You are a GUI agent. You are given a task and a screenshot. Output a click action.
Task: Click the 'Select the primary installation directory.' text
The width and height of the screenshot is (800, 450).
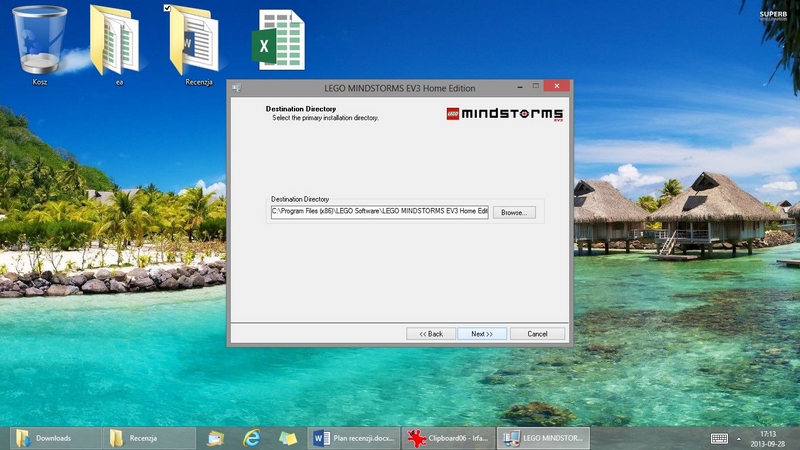coord(325,118)
